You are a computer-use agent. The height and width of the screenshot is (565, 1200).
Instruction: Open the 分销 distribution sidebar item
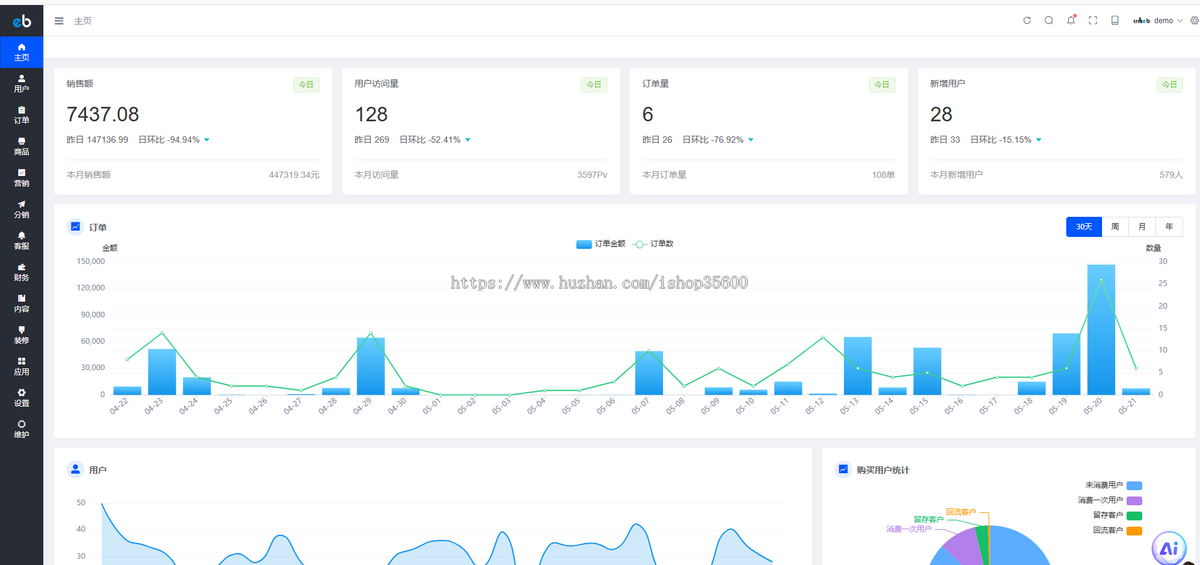pos(21,209)
